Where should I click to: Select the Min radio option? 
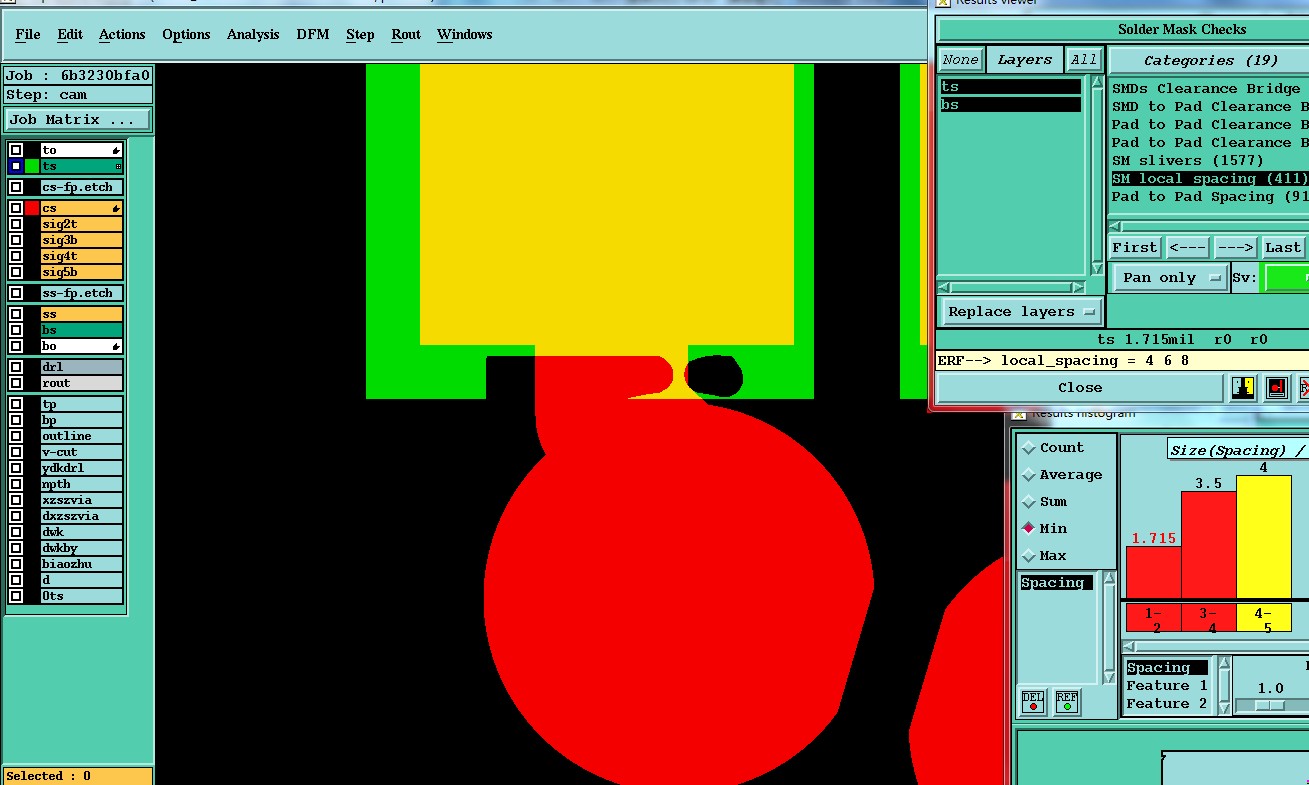pyautogui.click(x=1029, y=529)
